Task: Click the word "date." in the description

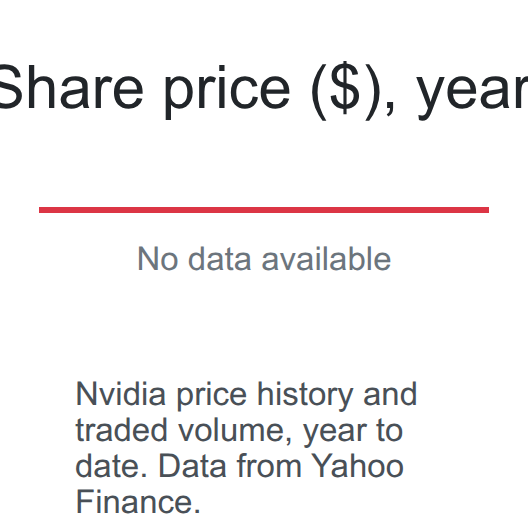Action: tap(111, 466)
